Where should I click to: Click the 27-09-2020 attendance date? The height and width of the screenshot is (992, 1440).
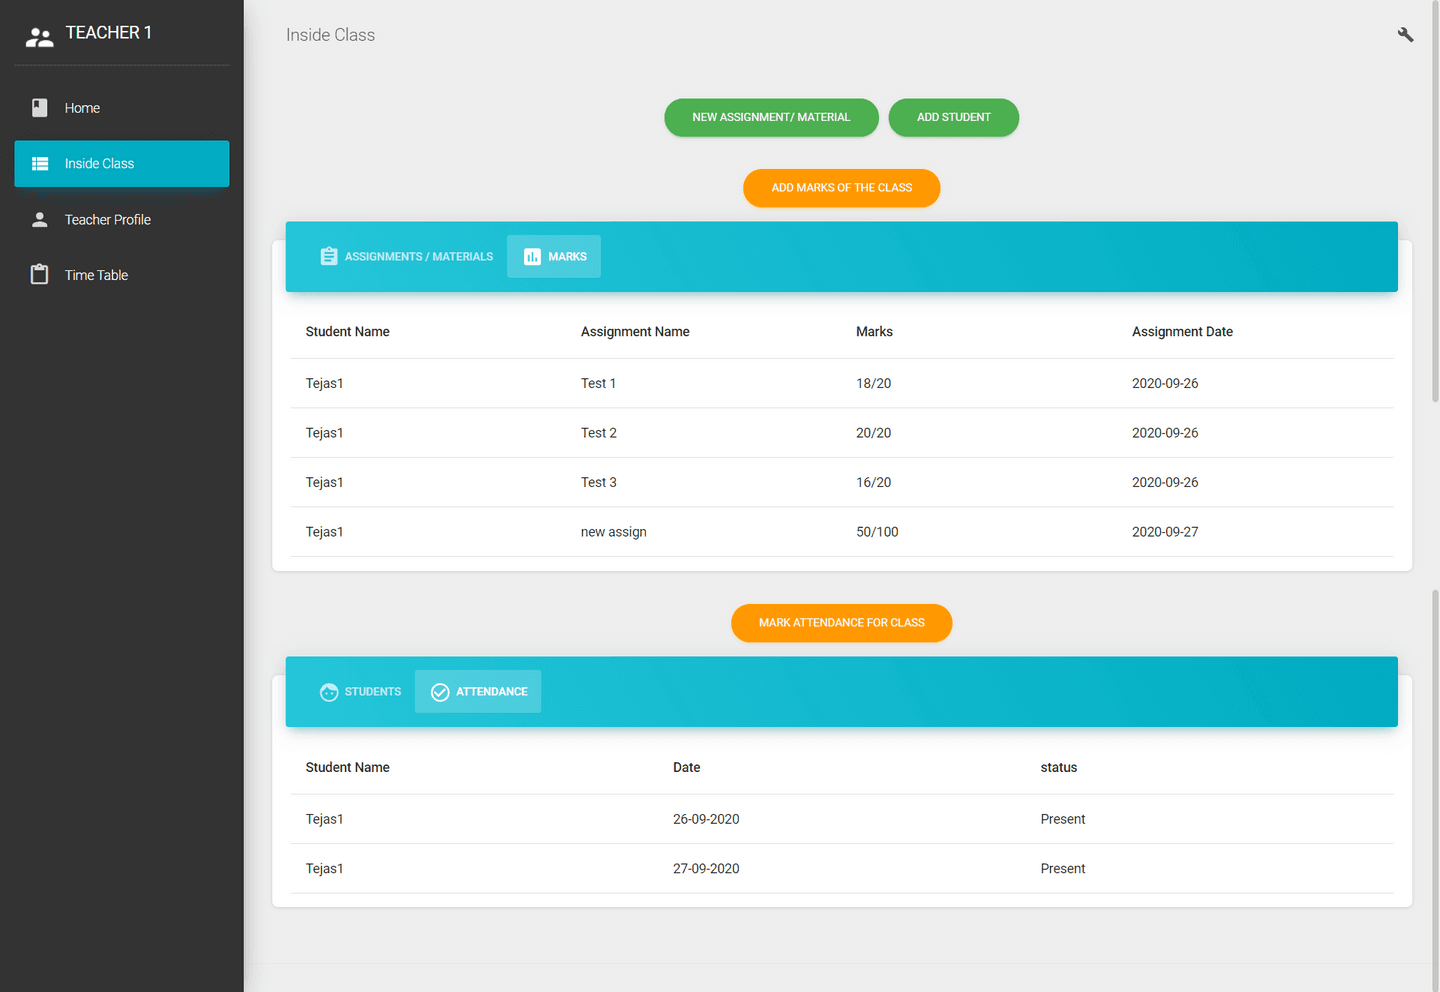706,869
